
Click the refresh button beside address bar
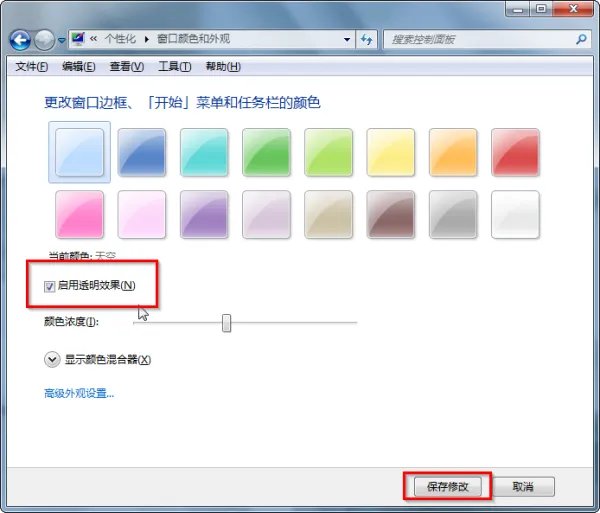(x=367, y=39)
